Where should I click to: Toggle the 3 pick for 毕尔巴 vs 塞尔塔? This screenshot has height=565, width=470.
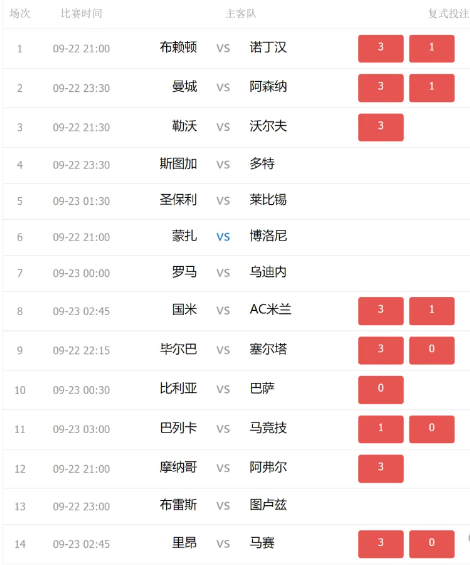[x=381, y=350]
